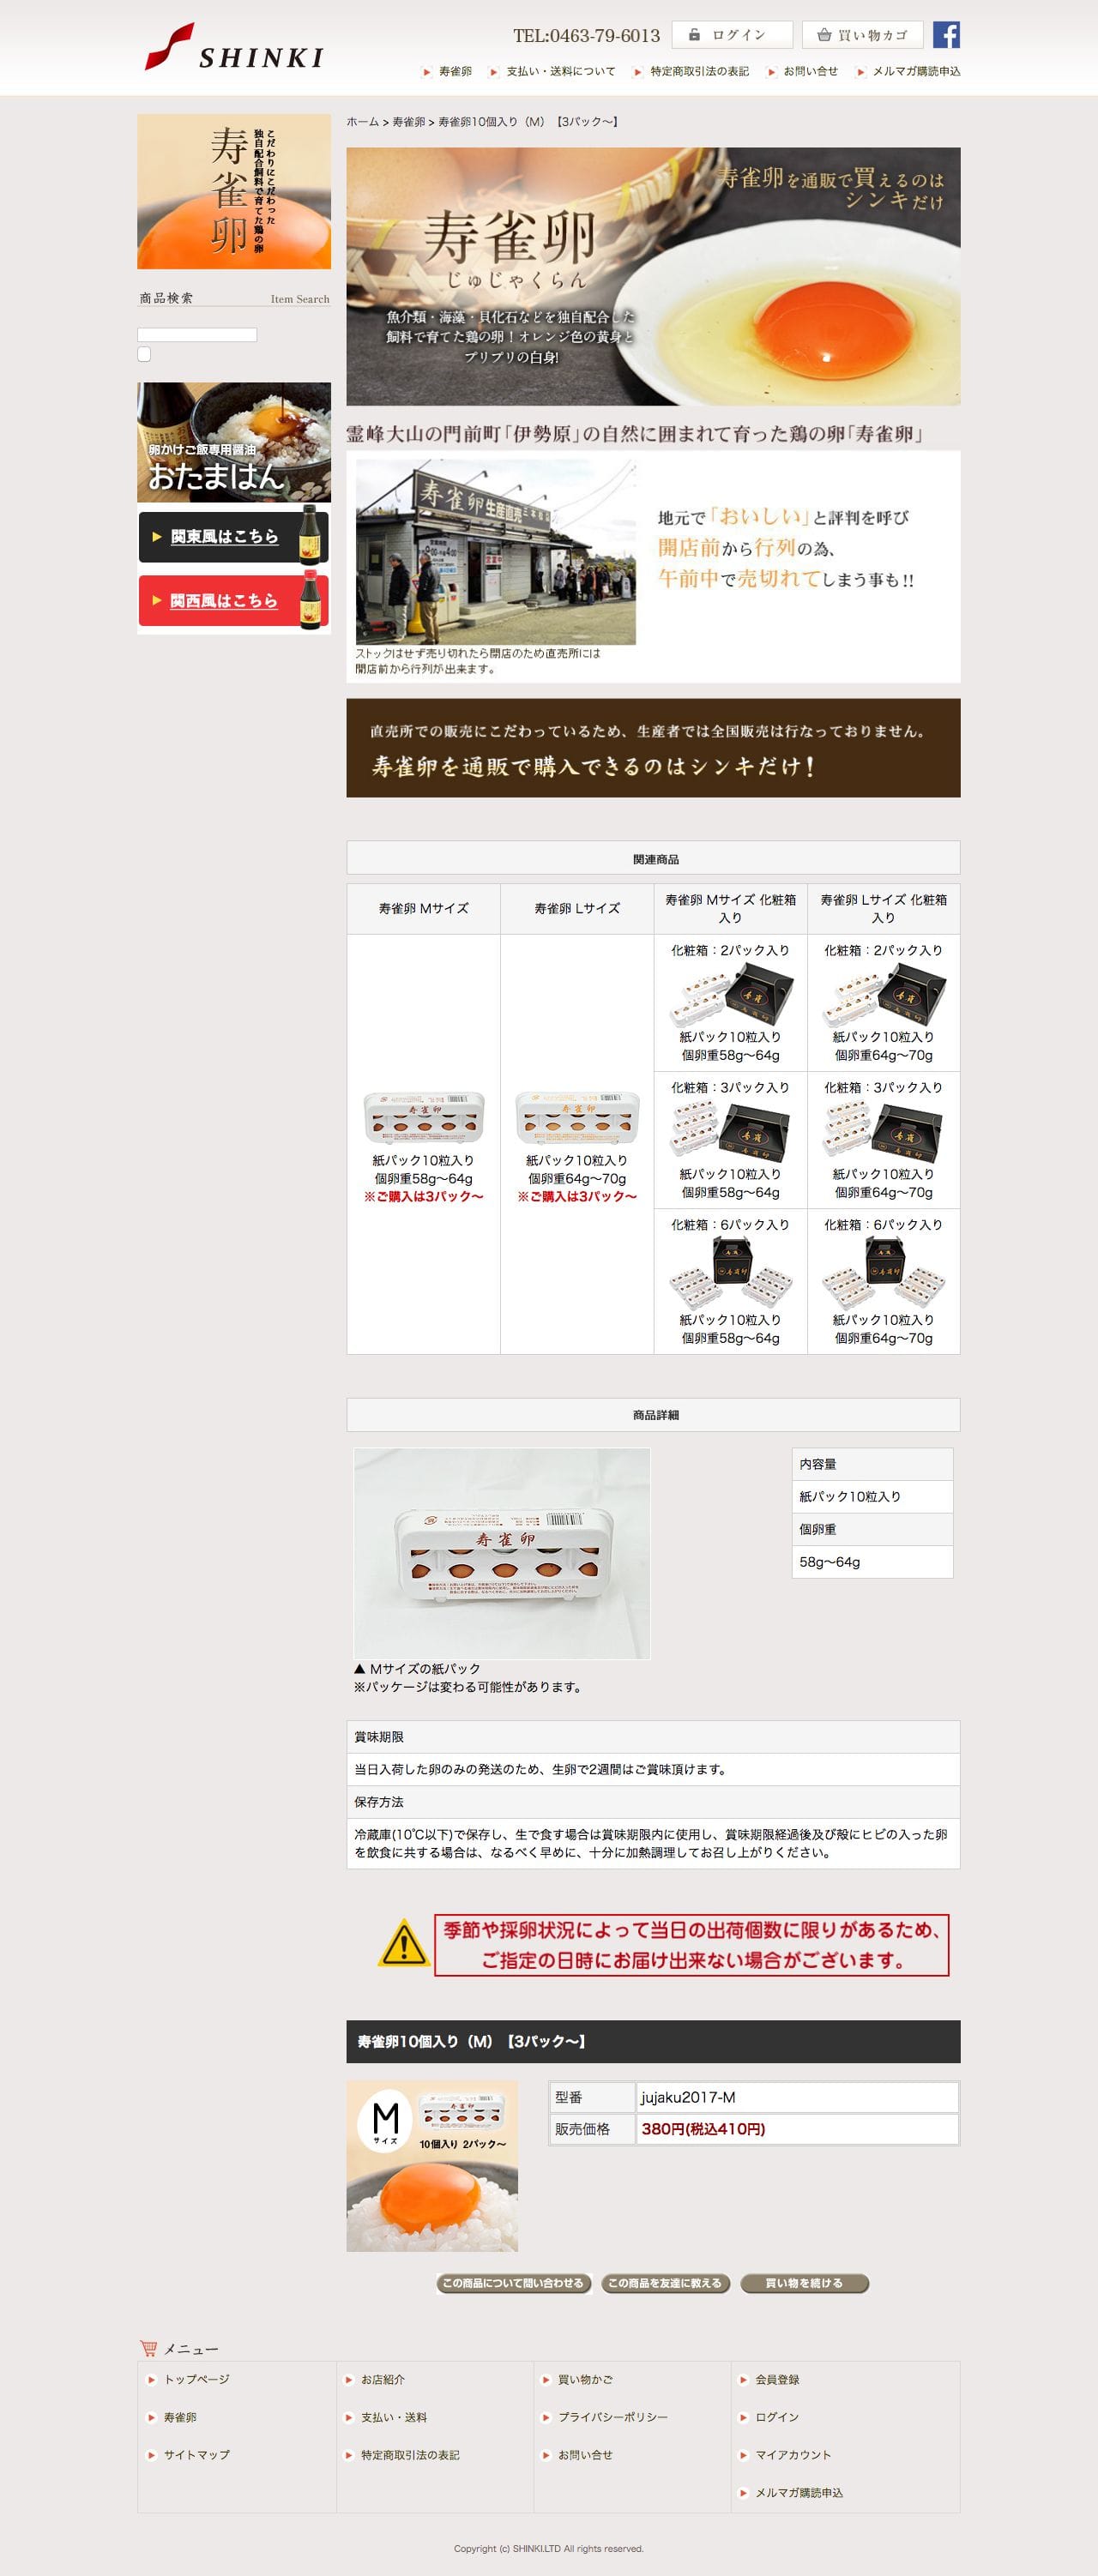Click ホーム in the breadcrumb
Viewport: 1098px width, 2576px height.
coord(362,122)
